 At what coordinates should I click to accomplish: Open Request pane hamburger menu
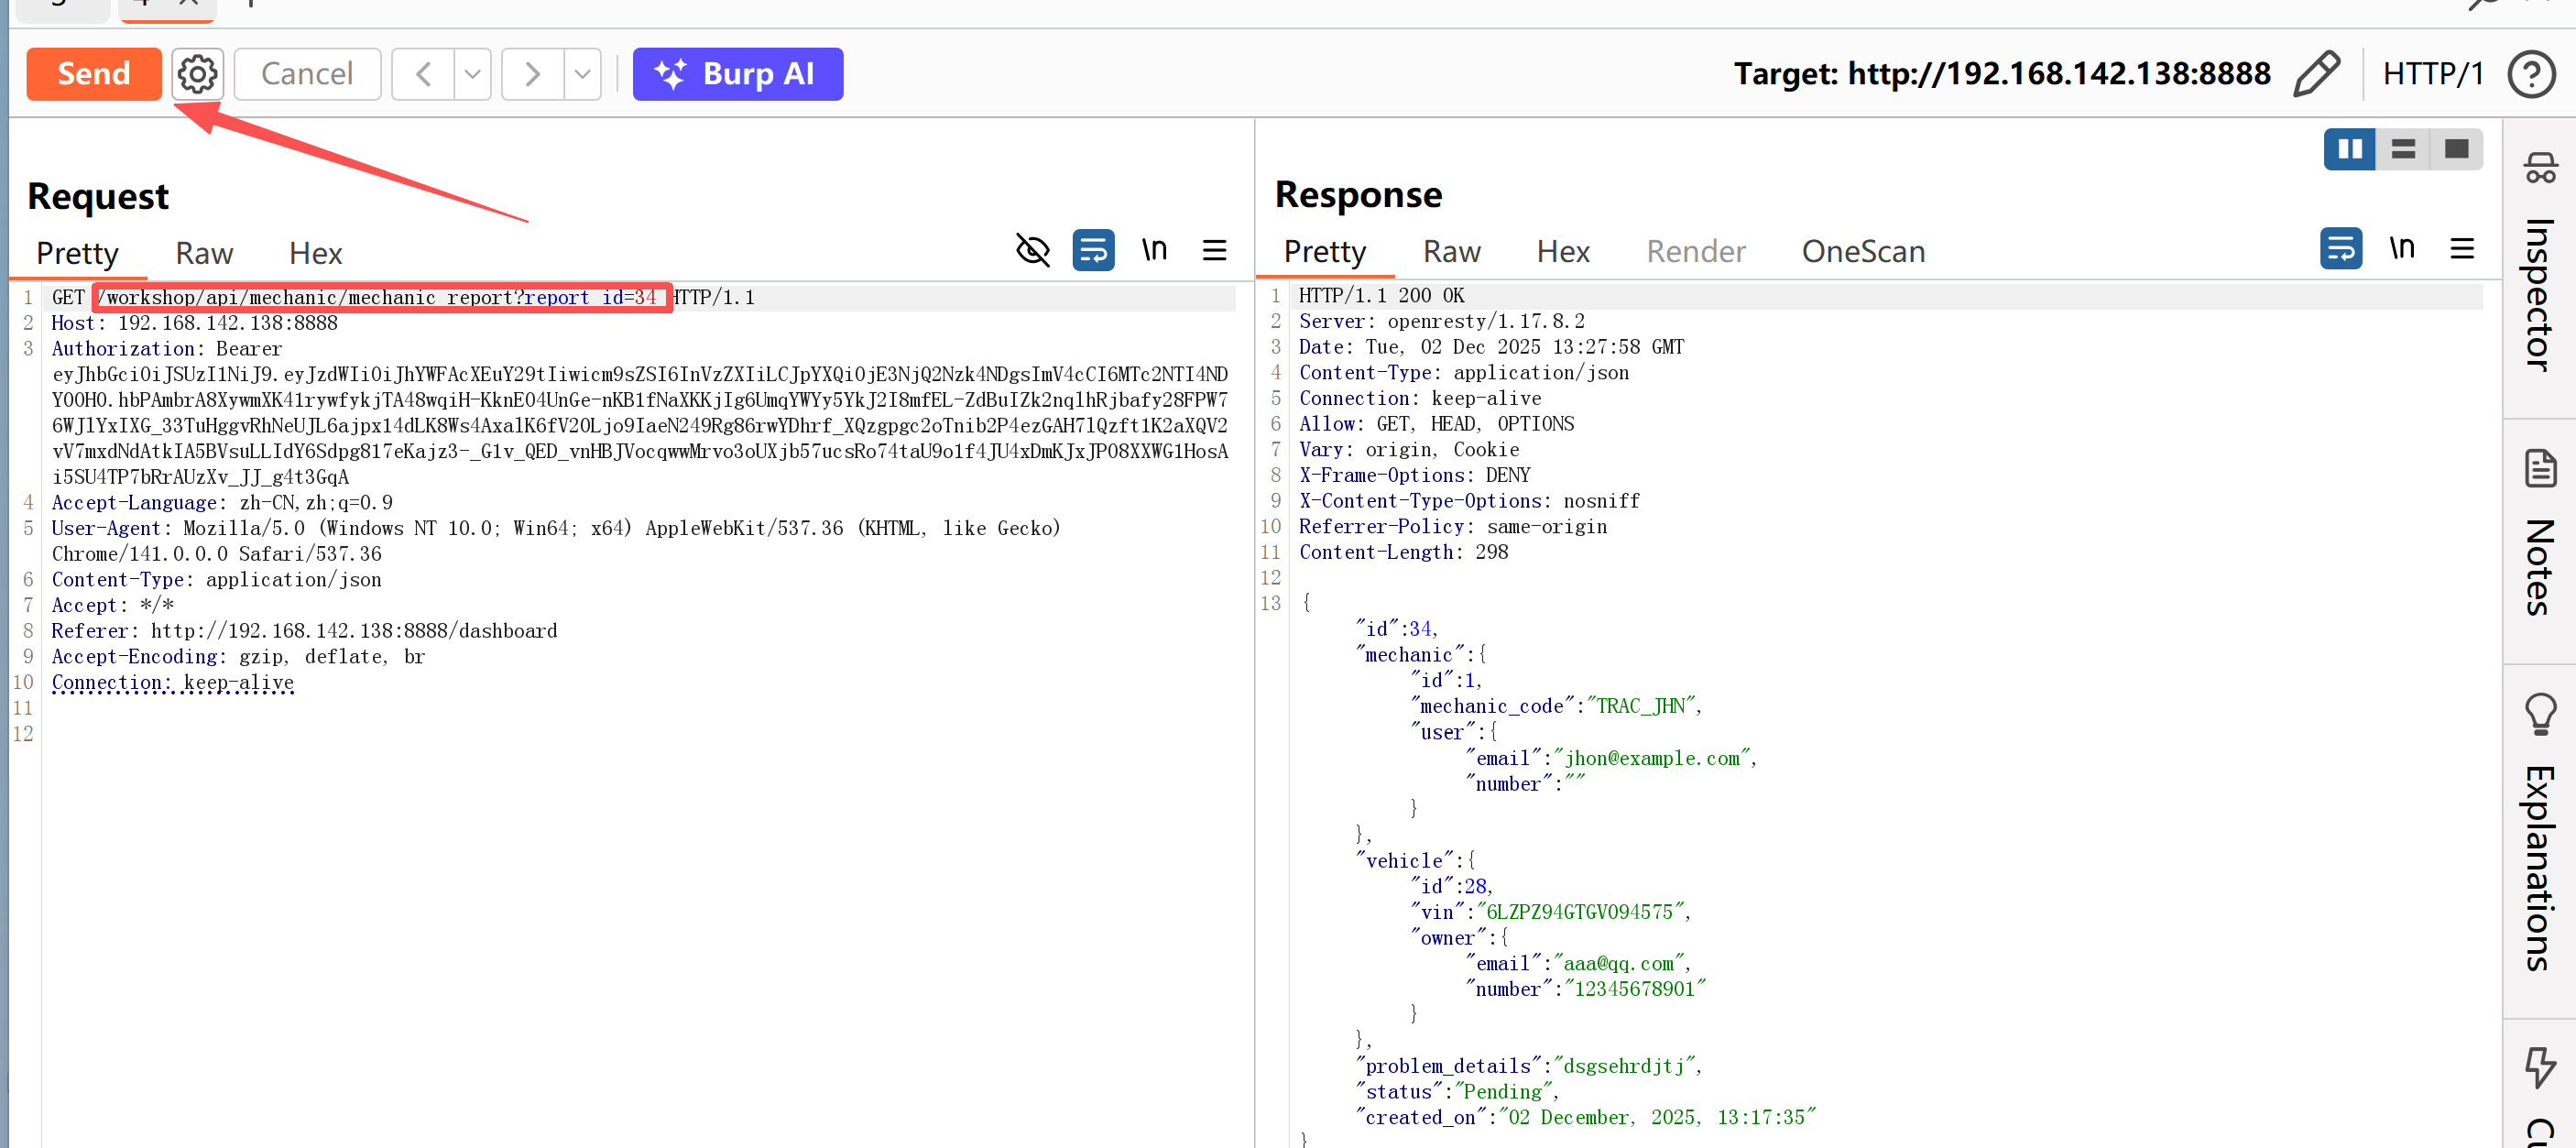pyautogui.click(x=1214, y=250)
